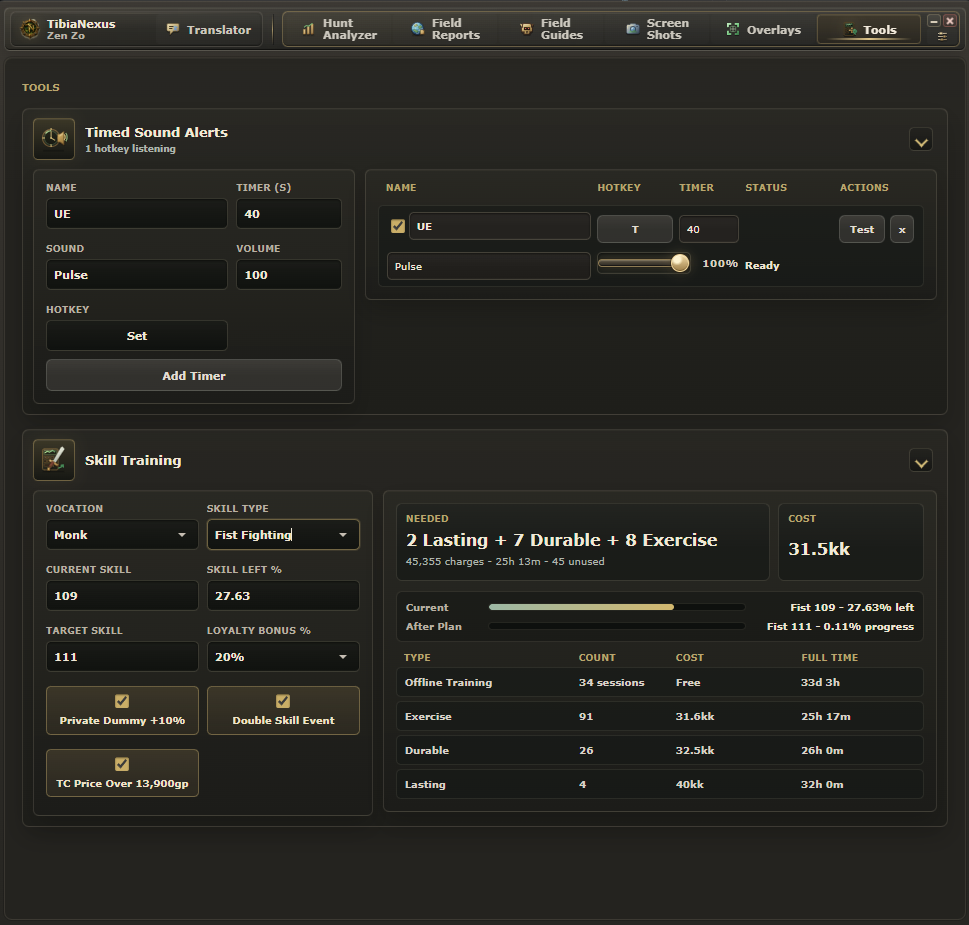Viewport: 969px width, 925px height.
Task: Click the Tools tab icon
Action: click(851, 29)
